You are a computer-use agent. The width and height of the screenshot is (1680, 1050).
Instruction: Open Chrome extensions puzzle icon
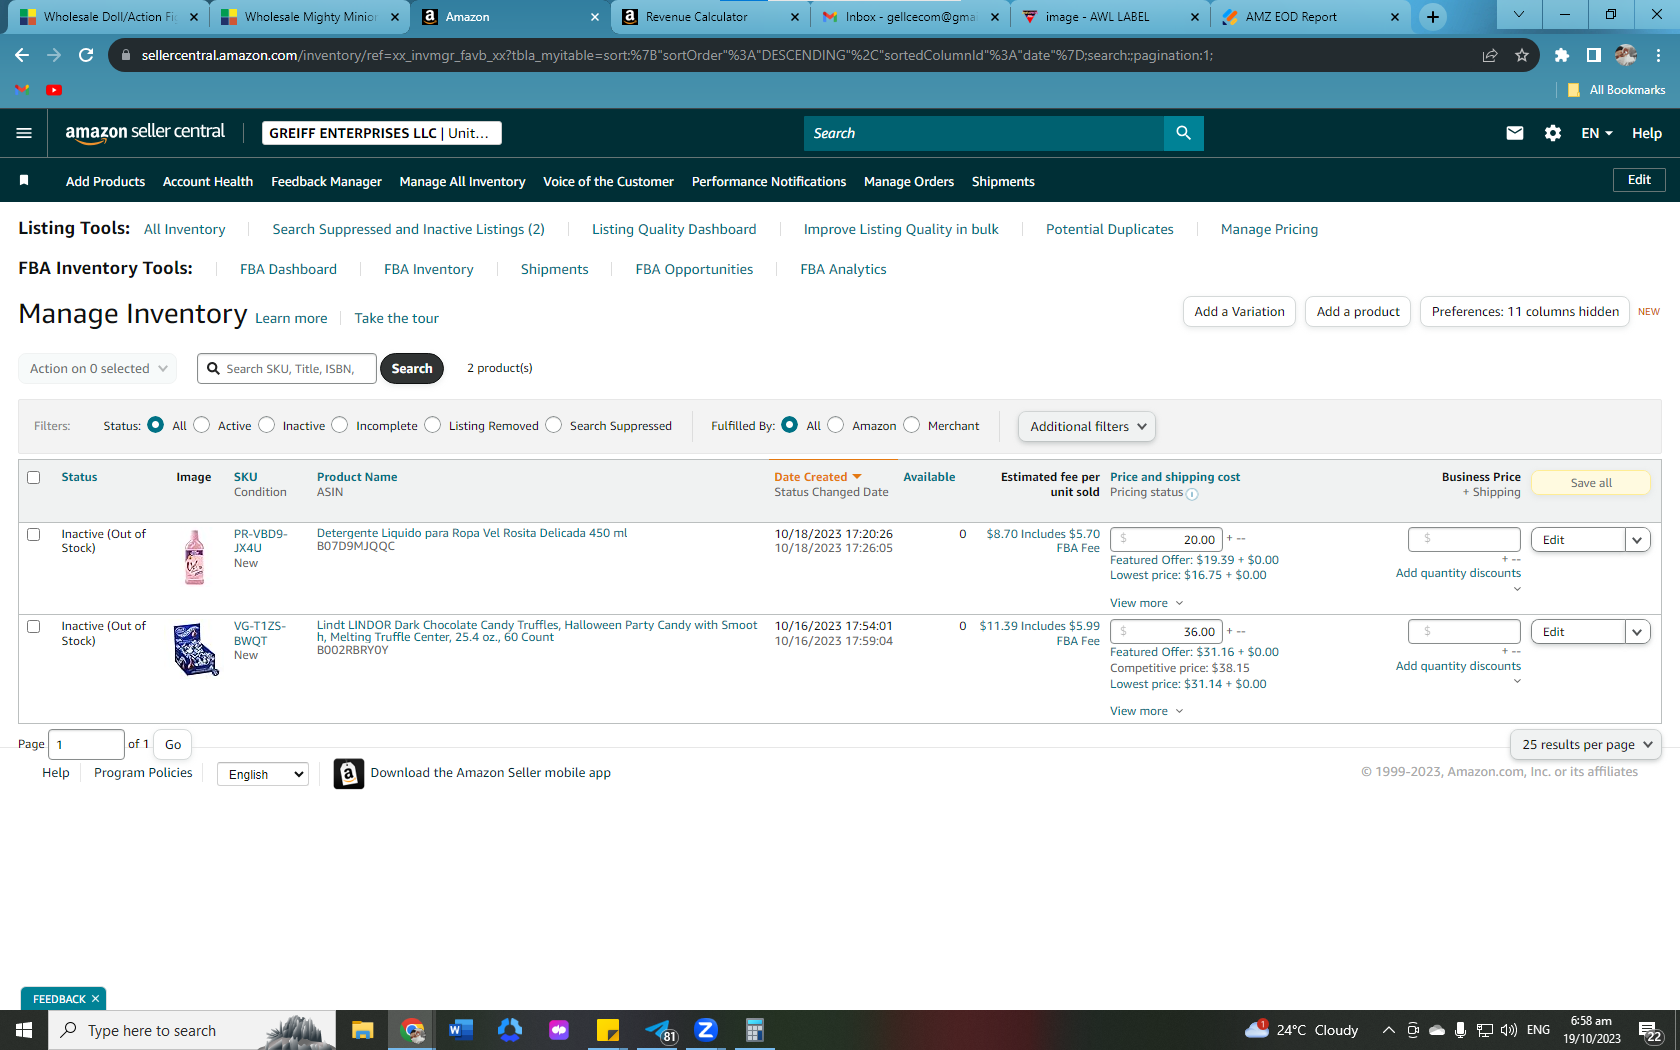click(1562, 55)
